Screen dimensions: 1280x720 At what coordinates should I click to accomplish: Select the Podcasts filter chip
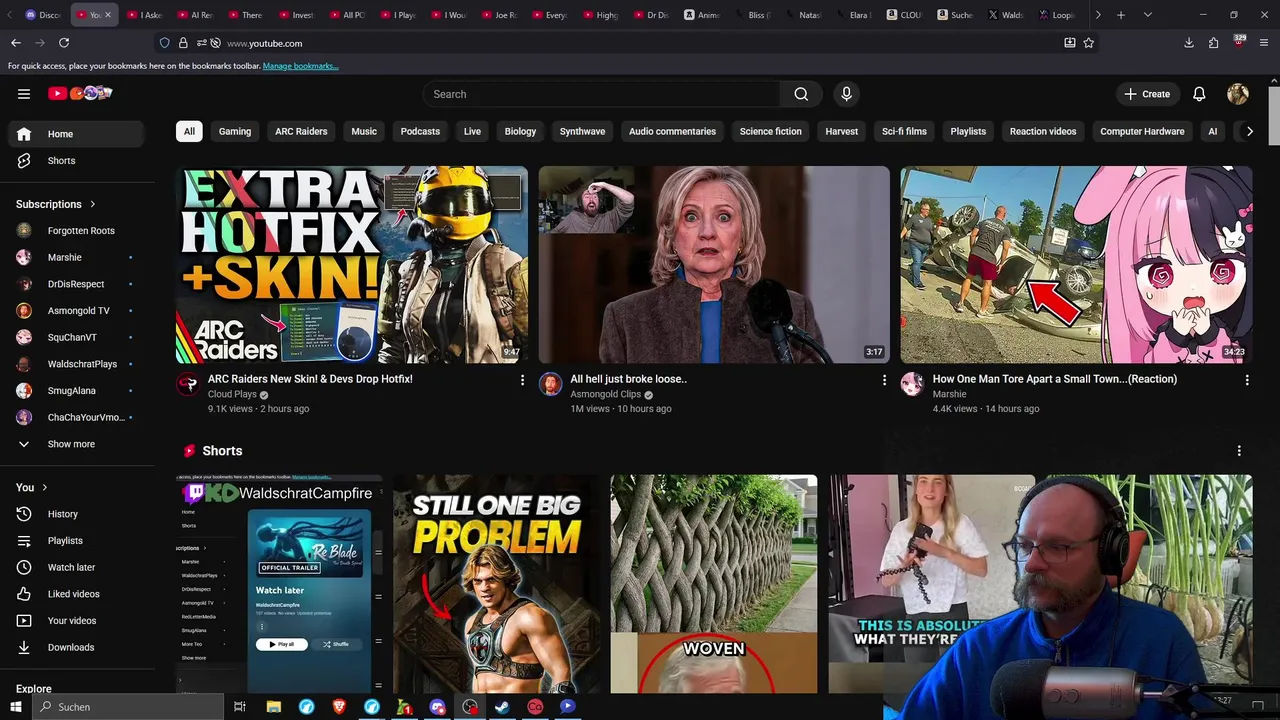point(420,131)
